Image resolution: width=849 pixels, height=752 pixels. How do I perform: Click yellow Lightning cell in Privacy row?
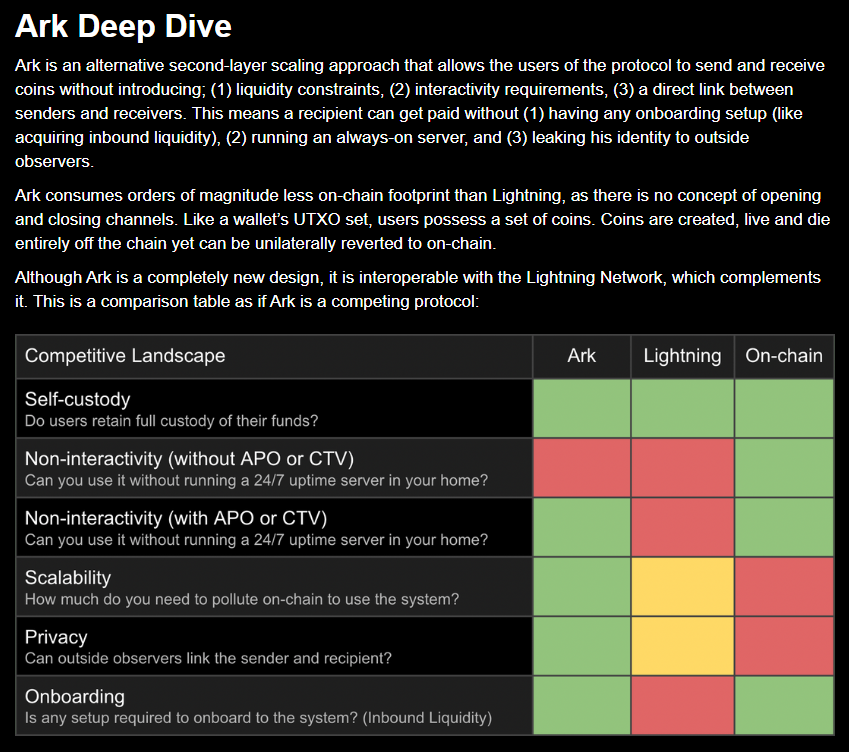click(x=682, y=646)
